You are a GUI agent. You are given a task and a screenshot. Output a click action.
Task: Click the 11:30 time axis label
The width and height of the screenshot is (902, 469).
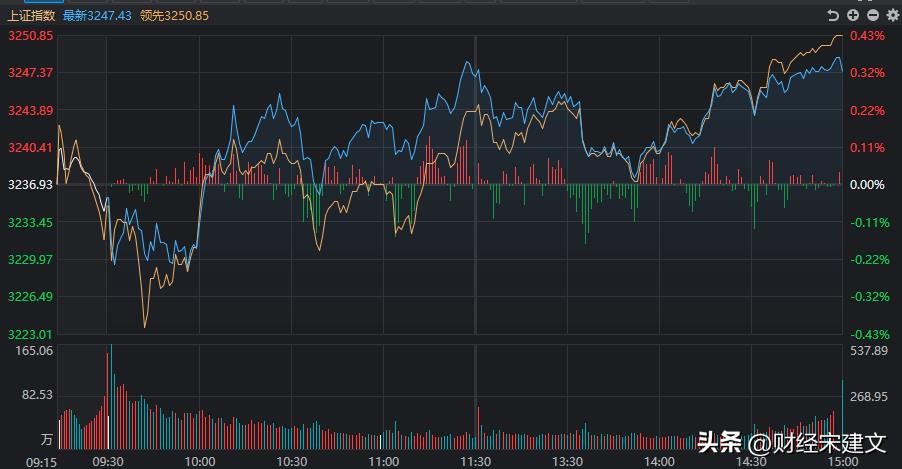(475, 462)
